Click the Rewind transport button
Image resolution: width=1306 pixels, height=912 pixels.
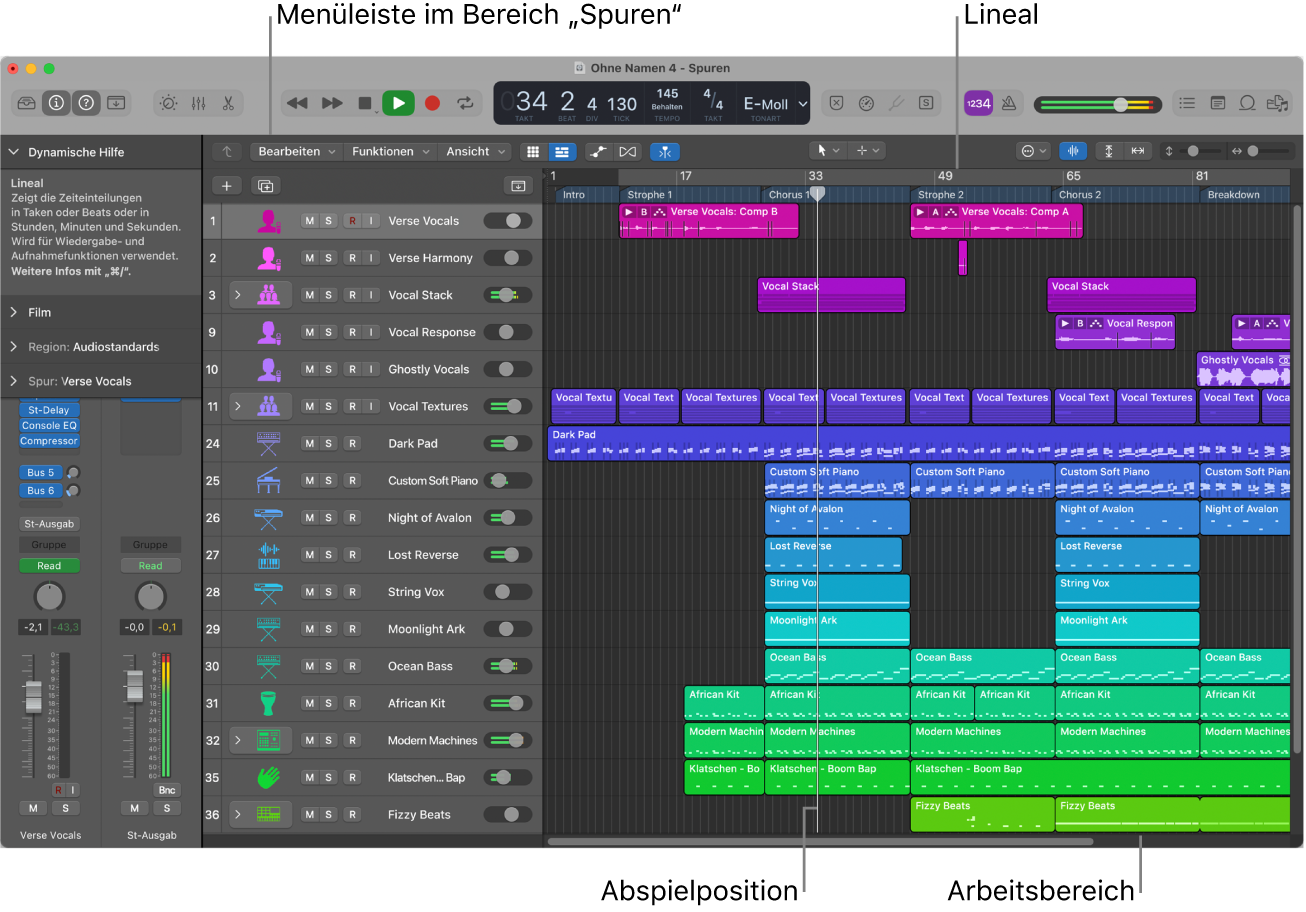coord(297,103)
